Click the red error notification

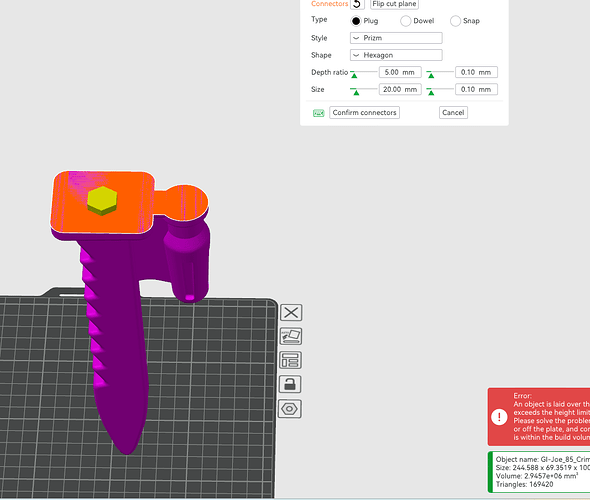coord(539,417)
